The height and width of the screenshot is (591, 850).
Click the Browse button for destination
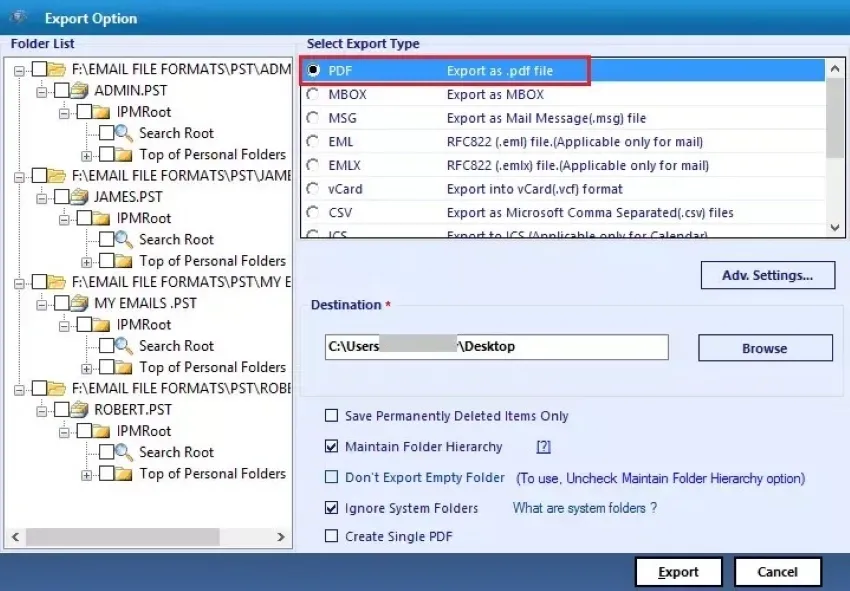(x=764, y=348)
